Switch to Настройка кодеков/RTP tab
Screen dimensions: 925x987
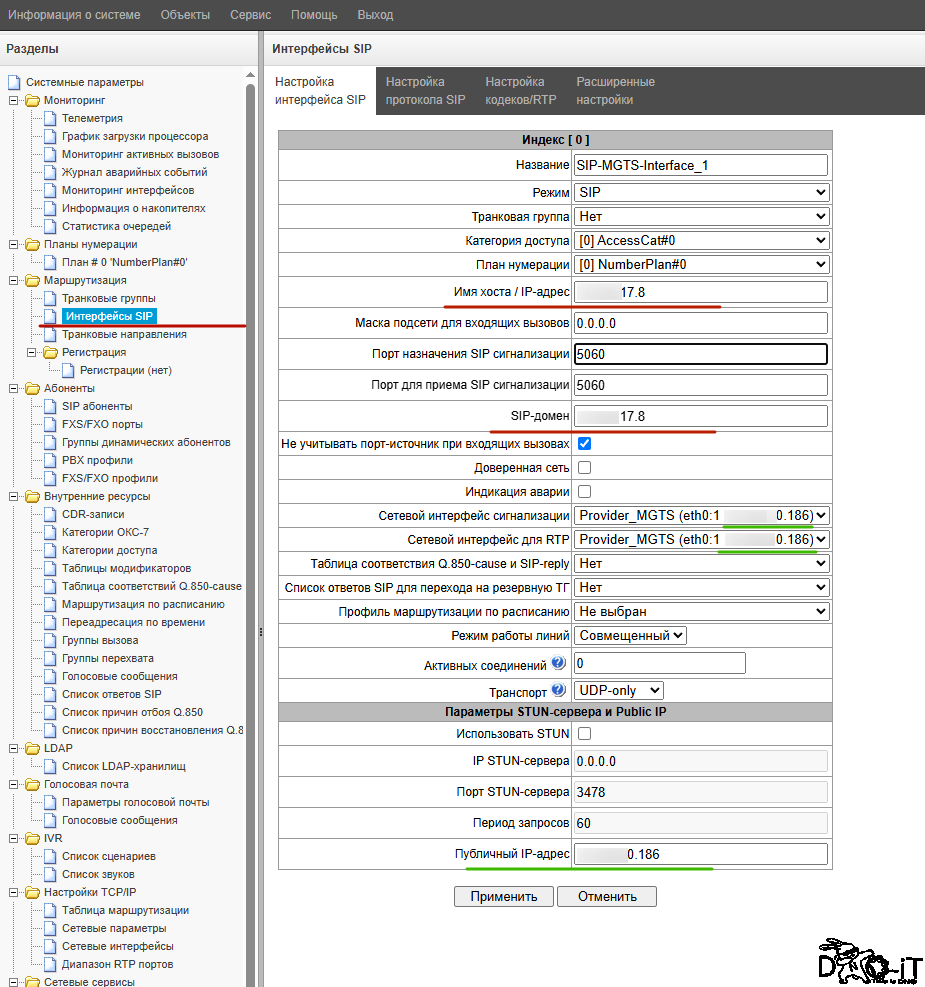pyautogui.click(x=520, y=91)
